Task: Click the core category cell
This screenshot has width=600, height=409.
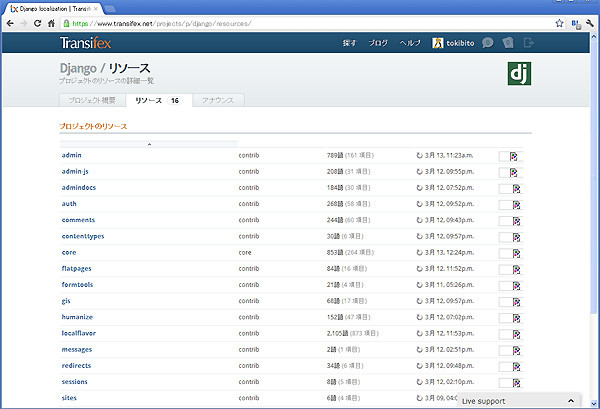Action: pyautogui.click(x=245, y=253)
